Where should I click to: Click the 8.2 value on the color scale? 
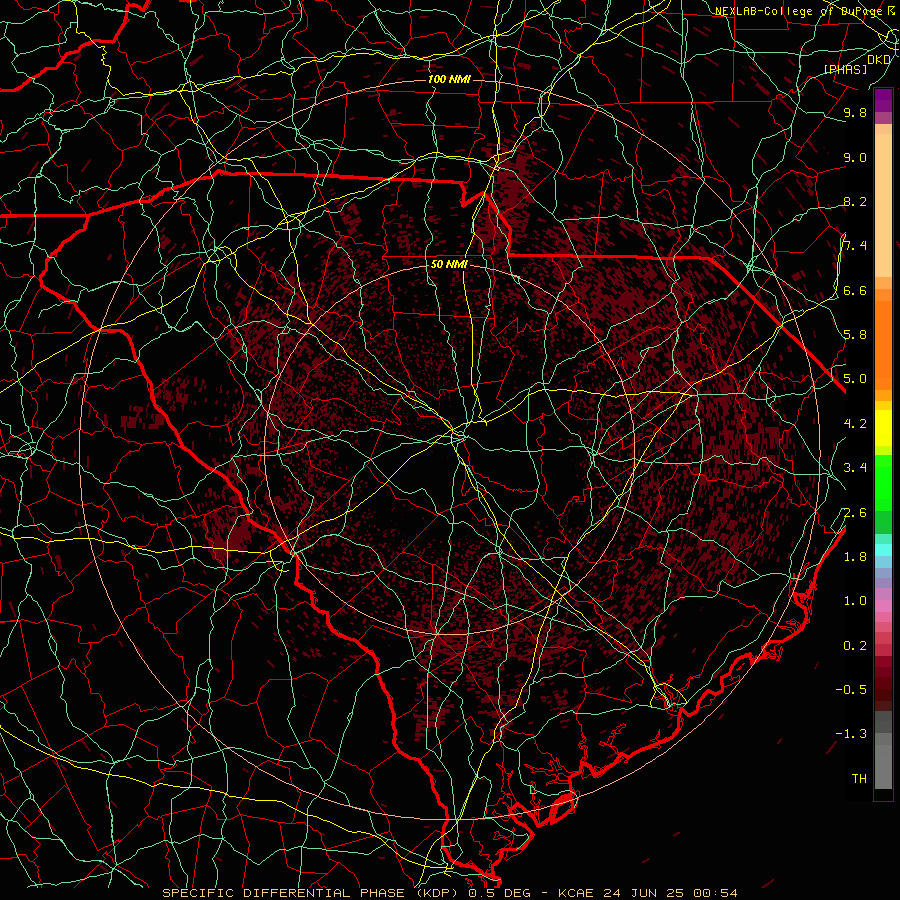tap(855, 201)
